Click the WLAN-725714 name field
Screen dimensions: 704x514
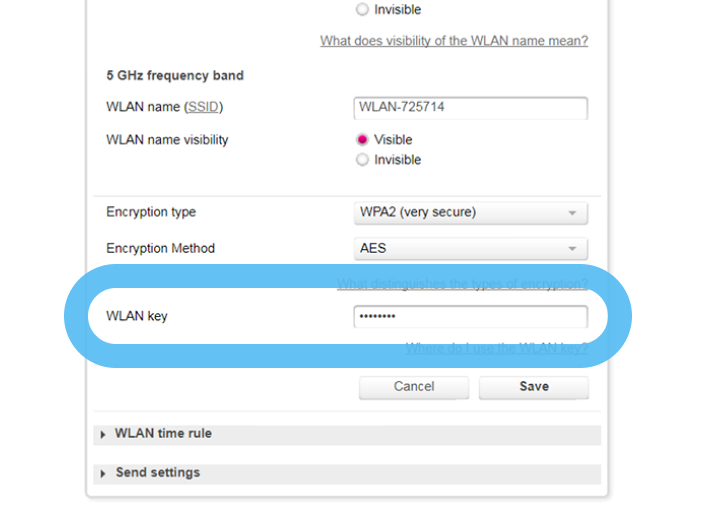point(470,108)
